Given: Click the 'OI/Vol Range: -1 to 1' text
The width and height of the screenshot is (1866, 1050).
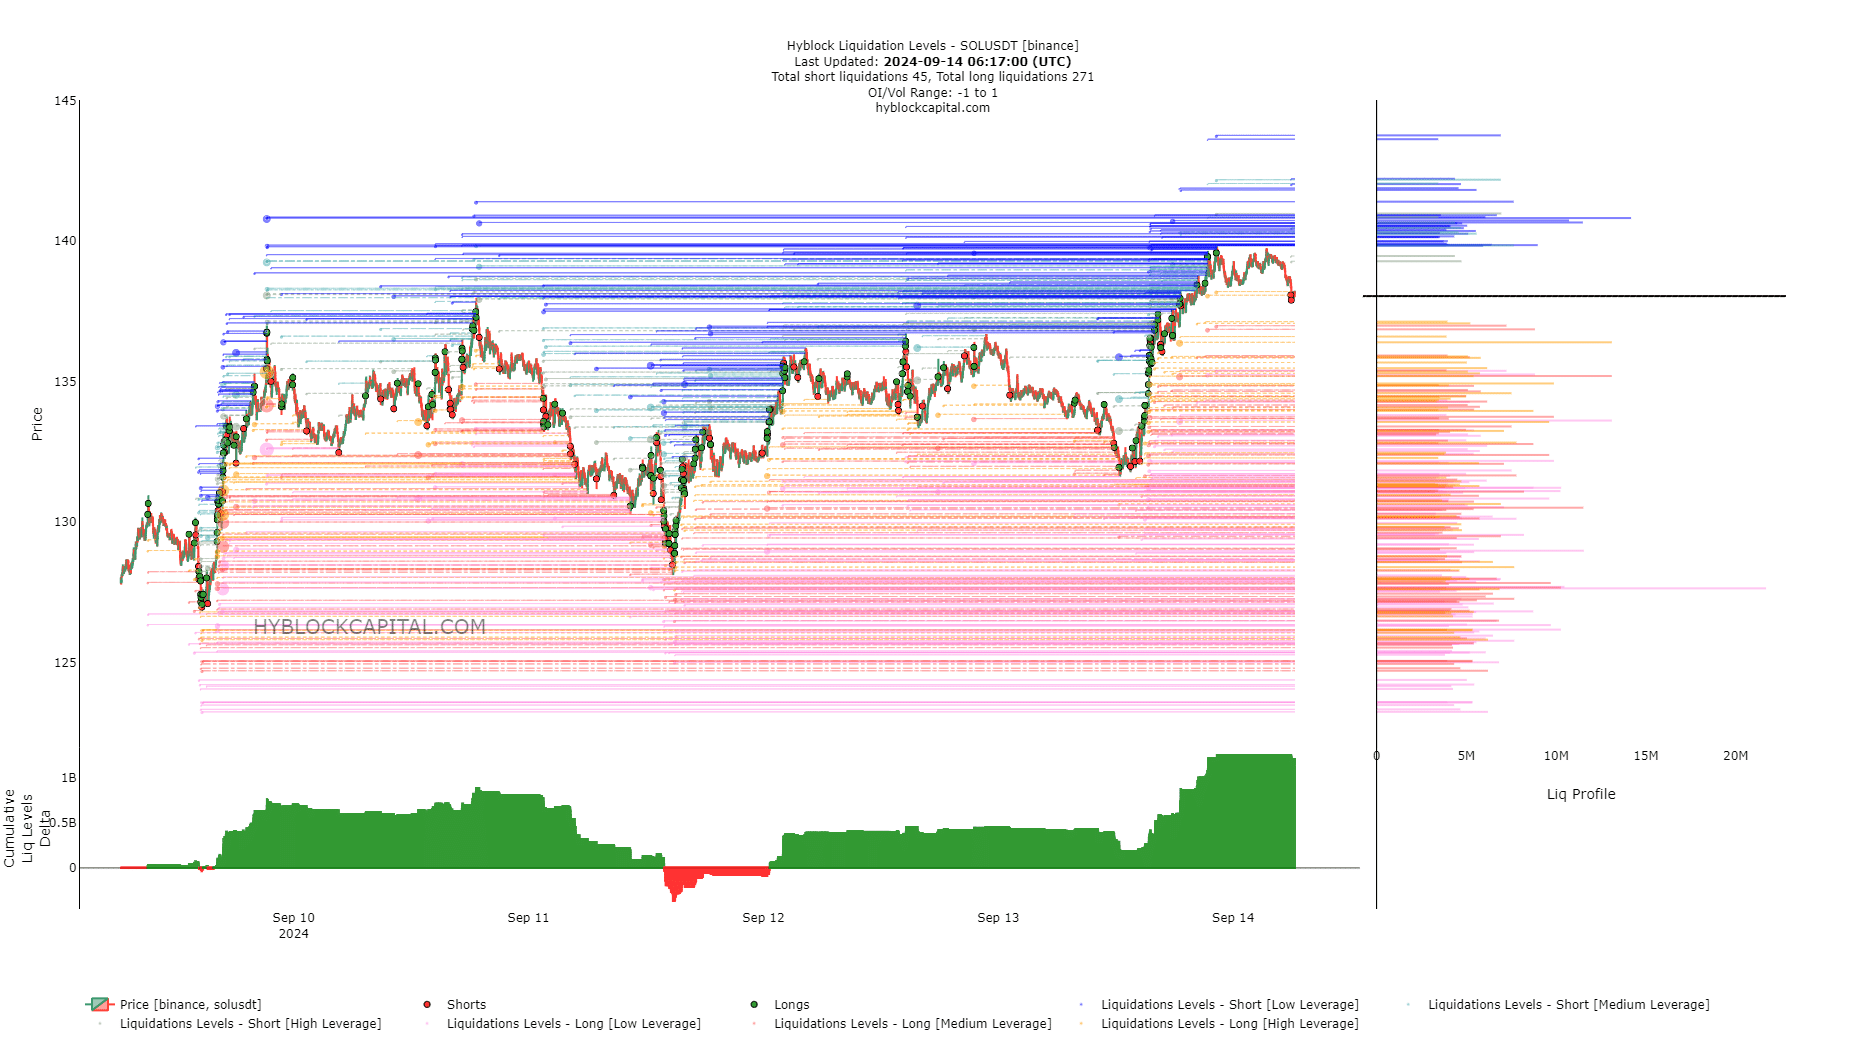Looking at the screenshot, I should coord(932,92).
